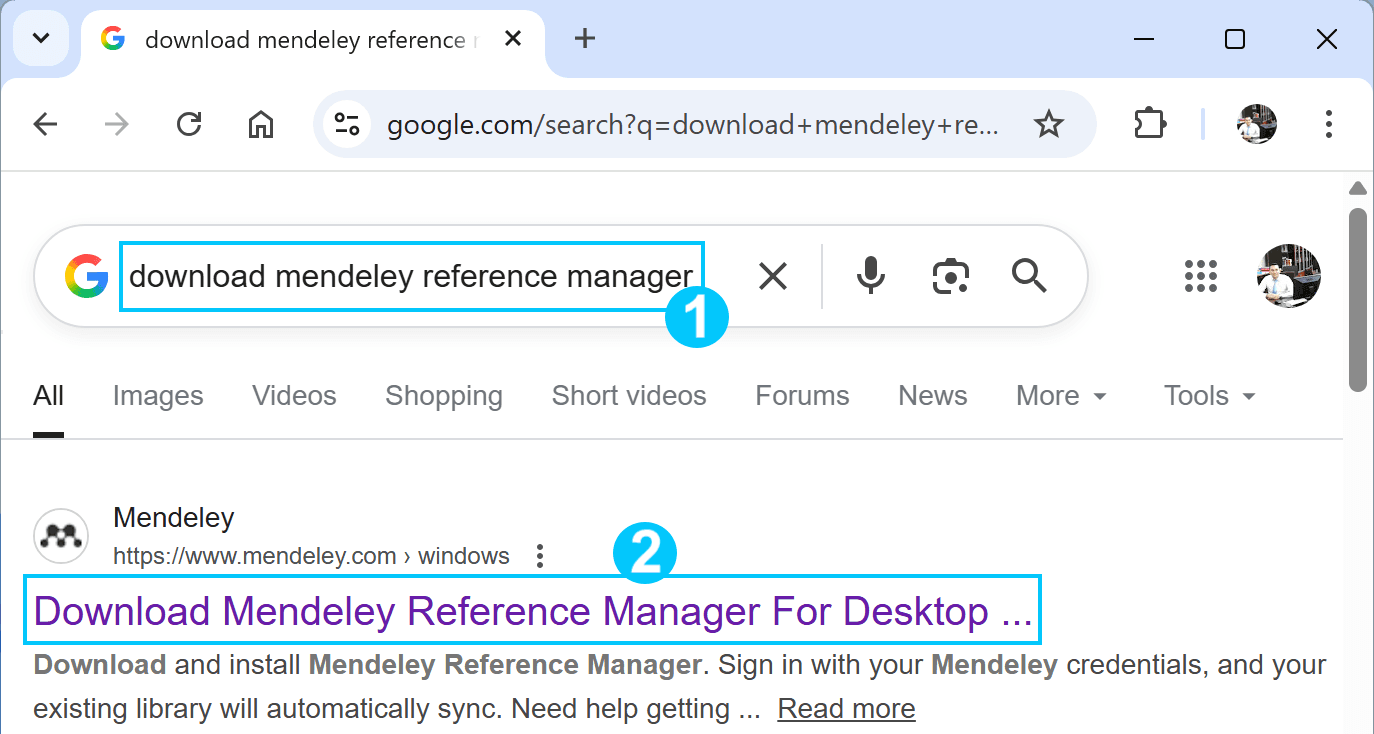Expand the More search filters dropdown
1374x734 pixels.
point(1061,396)
